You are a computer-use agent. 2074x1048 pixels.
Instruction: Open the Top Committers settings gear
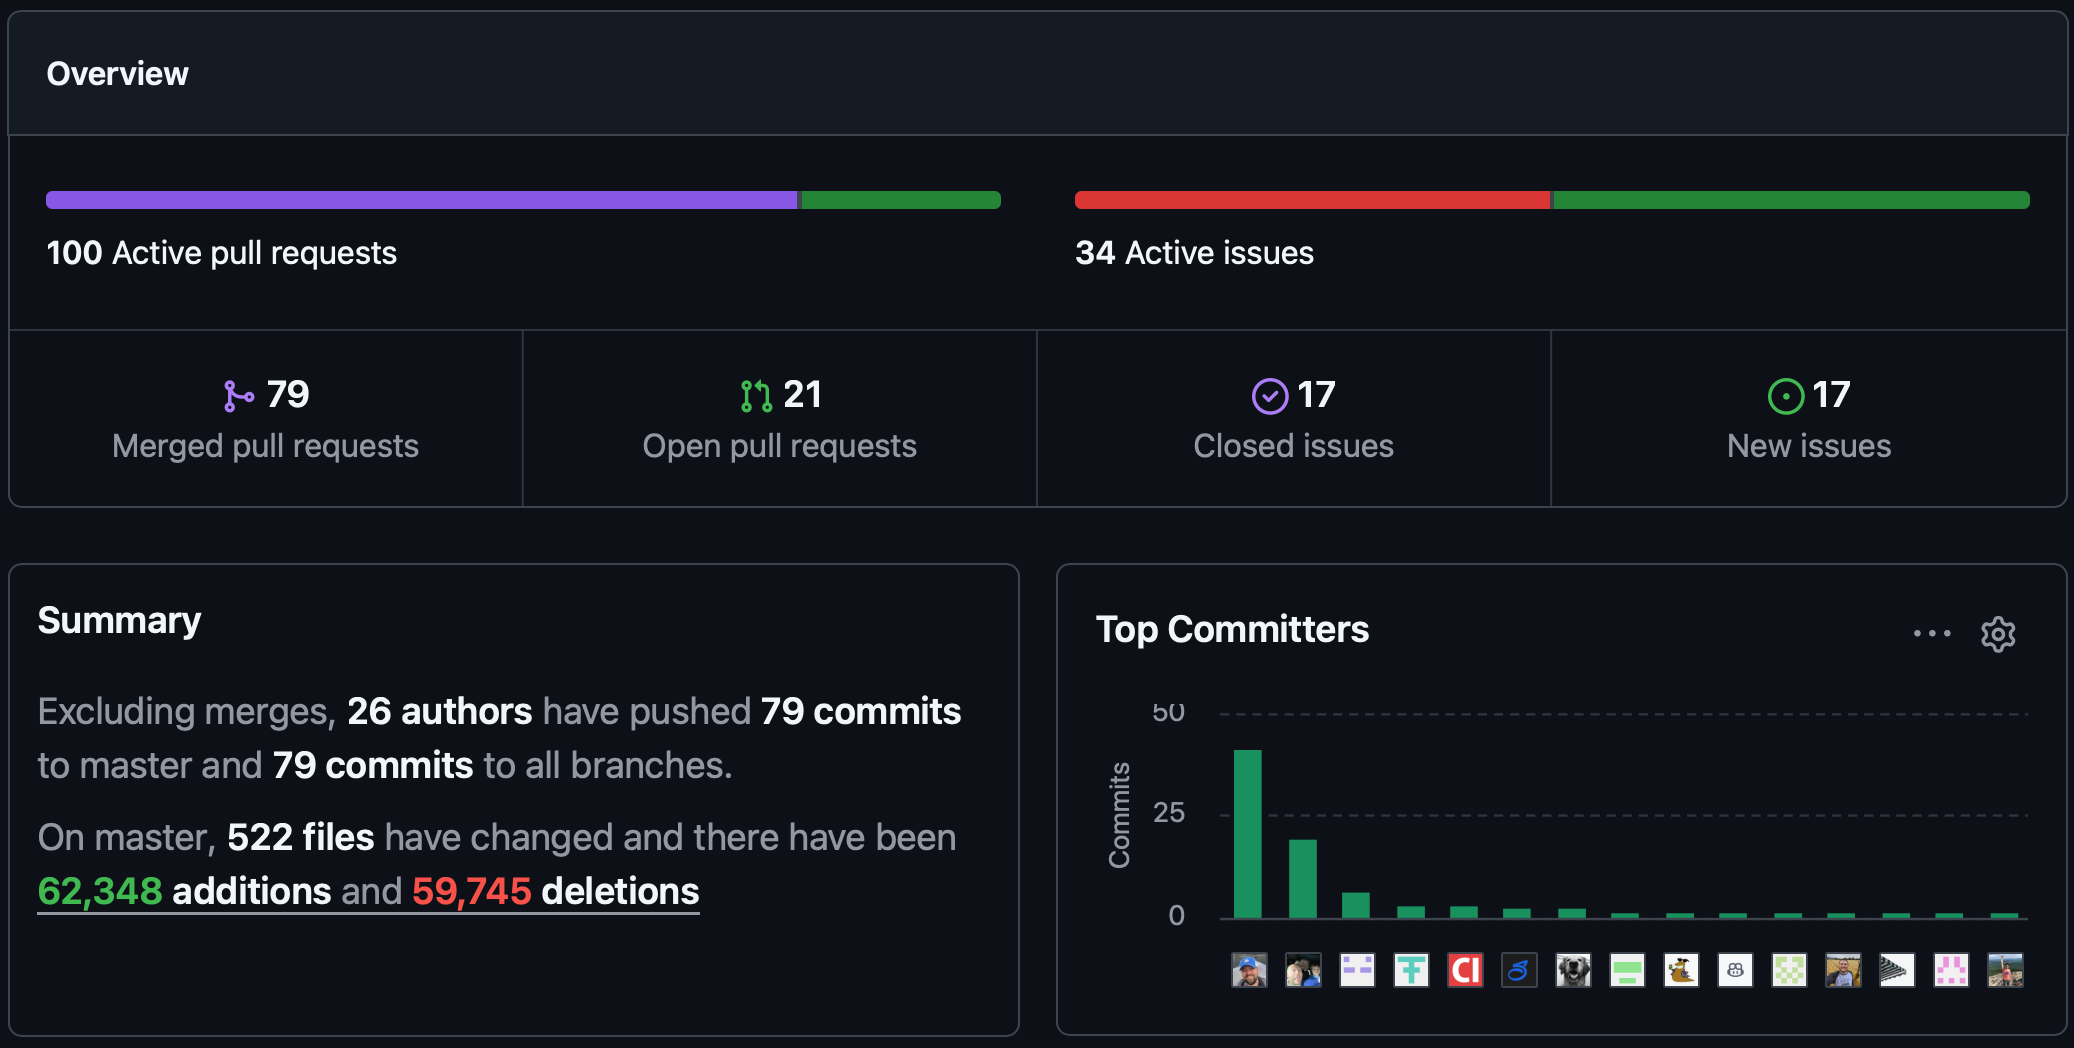[x=1997, y=634]
